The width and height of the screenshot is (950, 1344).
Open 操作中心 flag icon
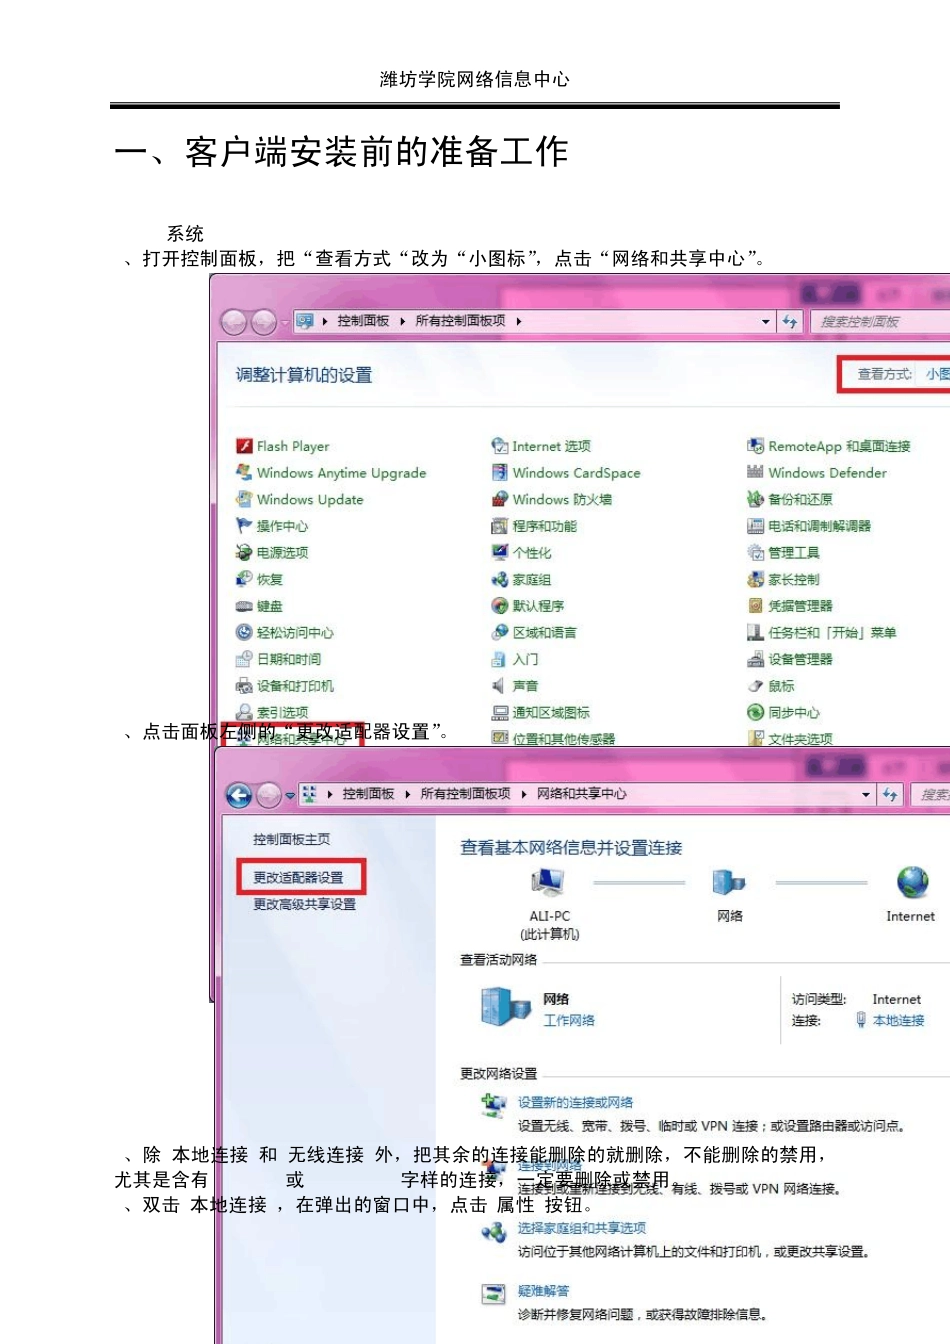click(244, 525)
